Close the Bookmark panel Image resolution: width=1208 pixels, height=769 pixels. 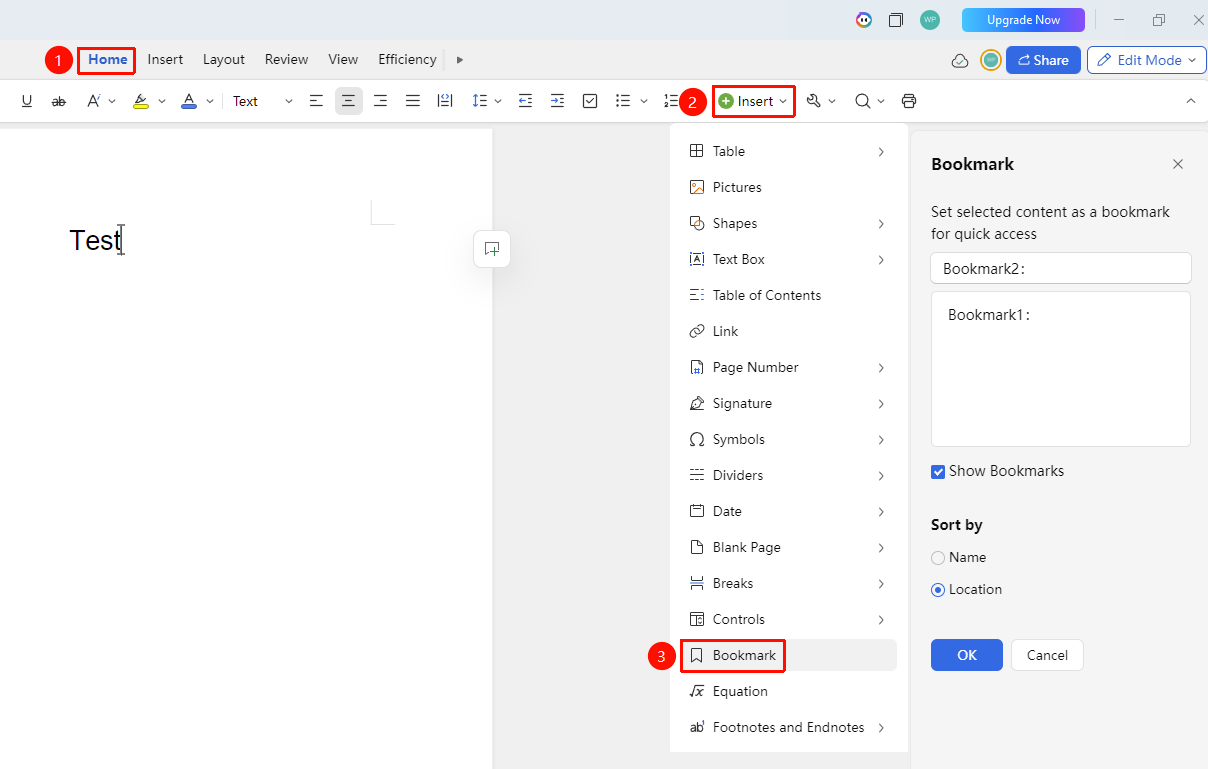(1178, 164)
